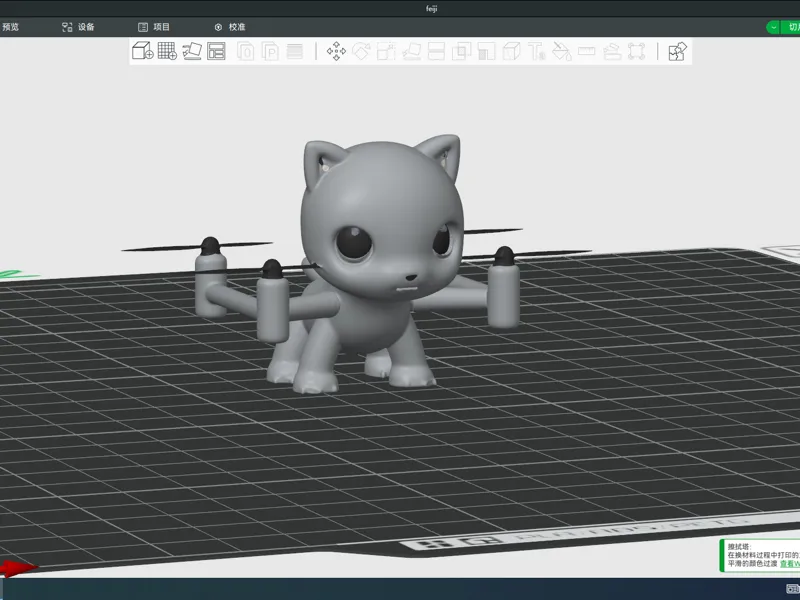The height and width of the screenshot is (600, 800).
Task: Select the auto-orient toolbar icon
Action: (192, 51)
